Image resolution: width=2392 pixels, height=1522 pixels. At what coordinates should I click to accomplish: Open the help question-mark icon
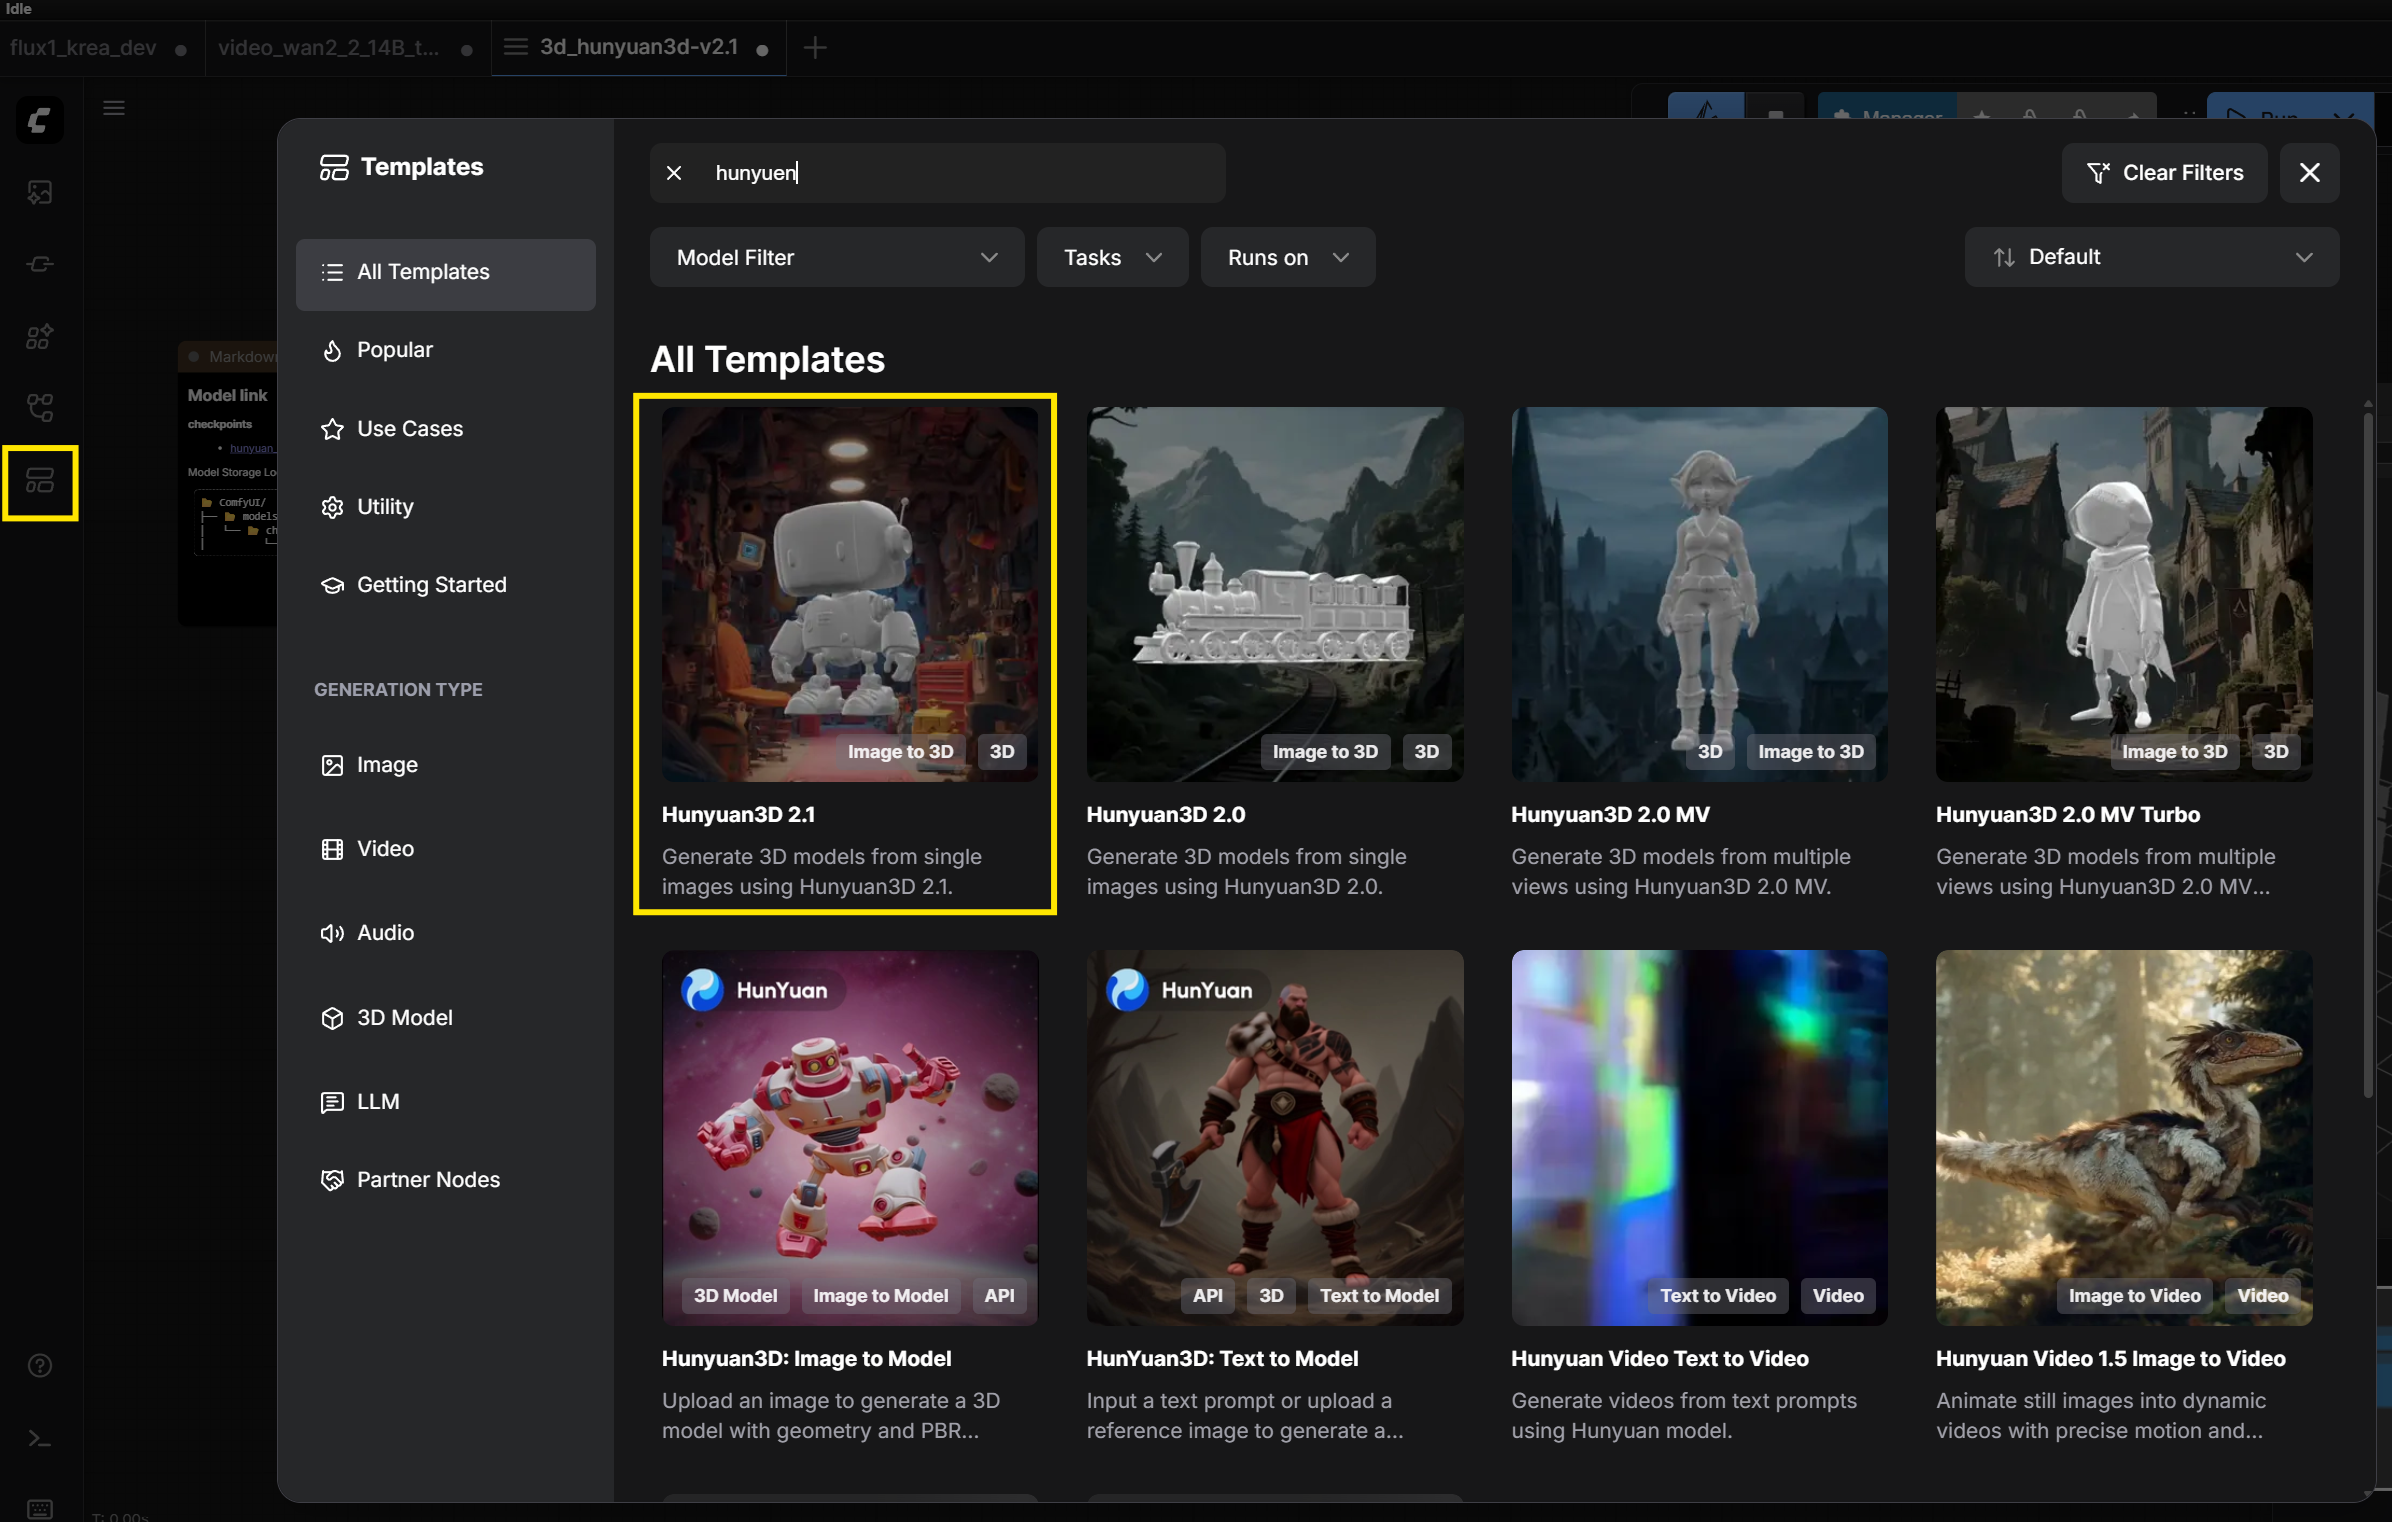[40, 1366]
